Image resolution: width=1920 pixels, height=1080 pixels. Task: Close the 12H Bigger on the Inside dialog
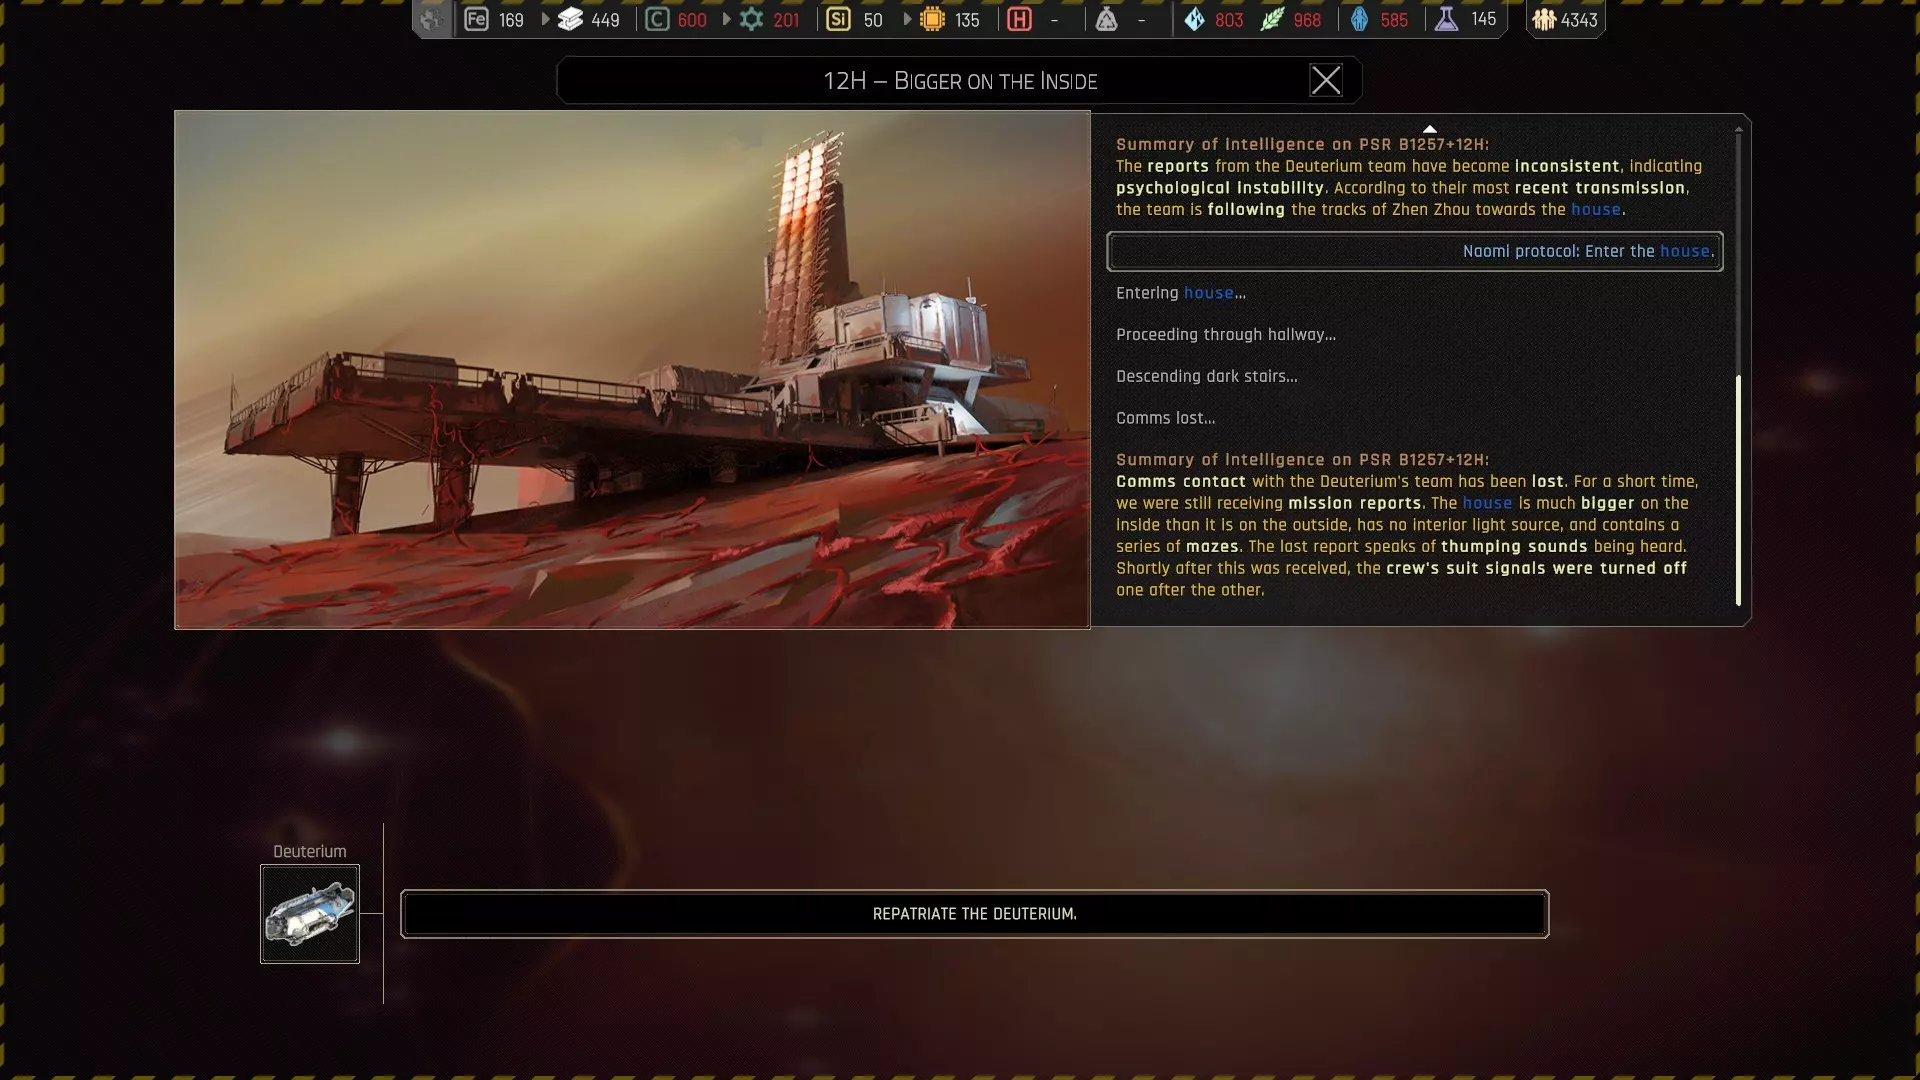1326,80
